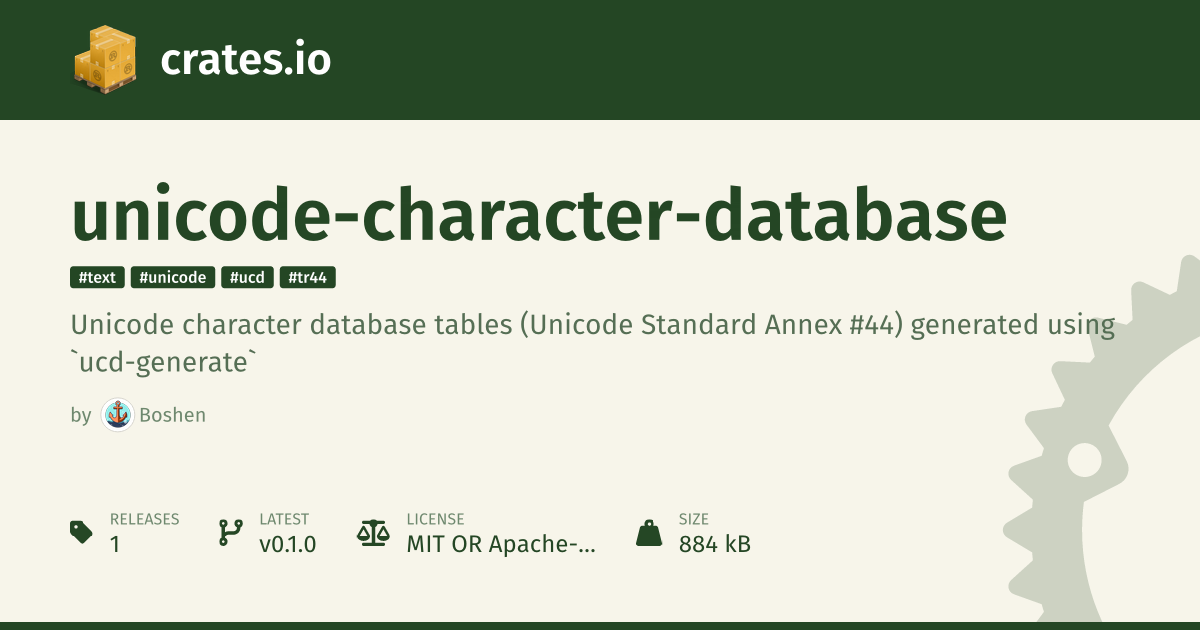Viewport: 1200px width, 630px height.
Task: Click the #tr44 keyword tag
Action: [307, 278]
